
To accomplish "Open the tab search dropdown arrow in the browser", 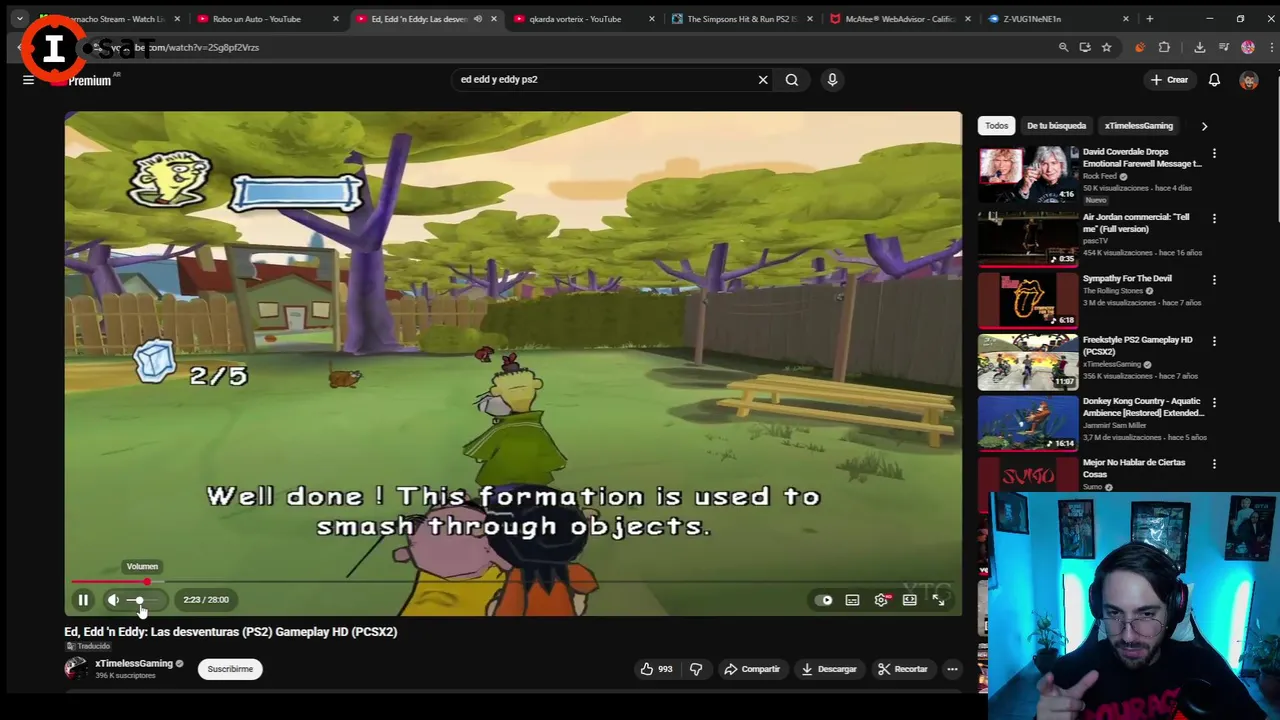I will [x=19, y=19].
